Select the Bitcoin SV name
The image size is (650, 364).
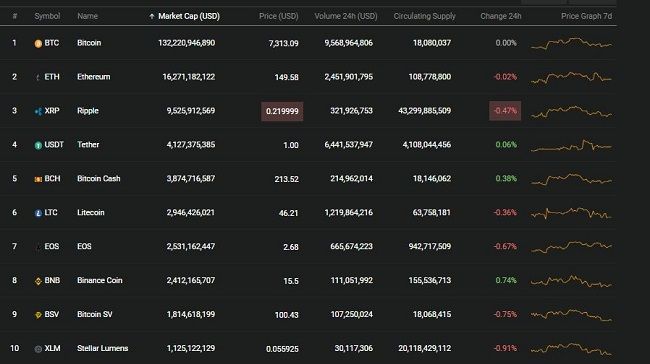tap(95, 315)
